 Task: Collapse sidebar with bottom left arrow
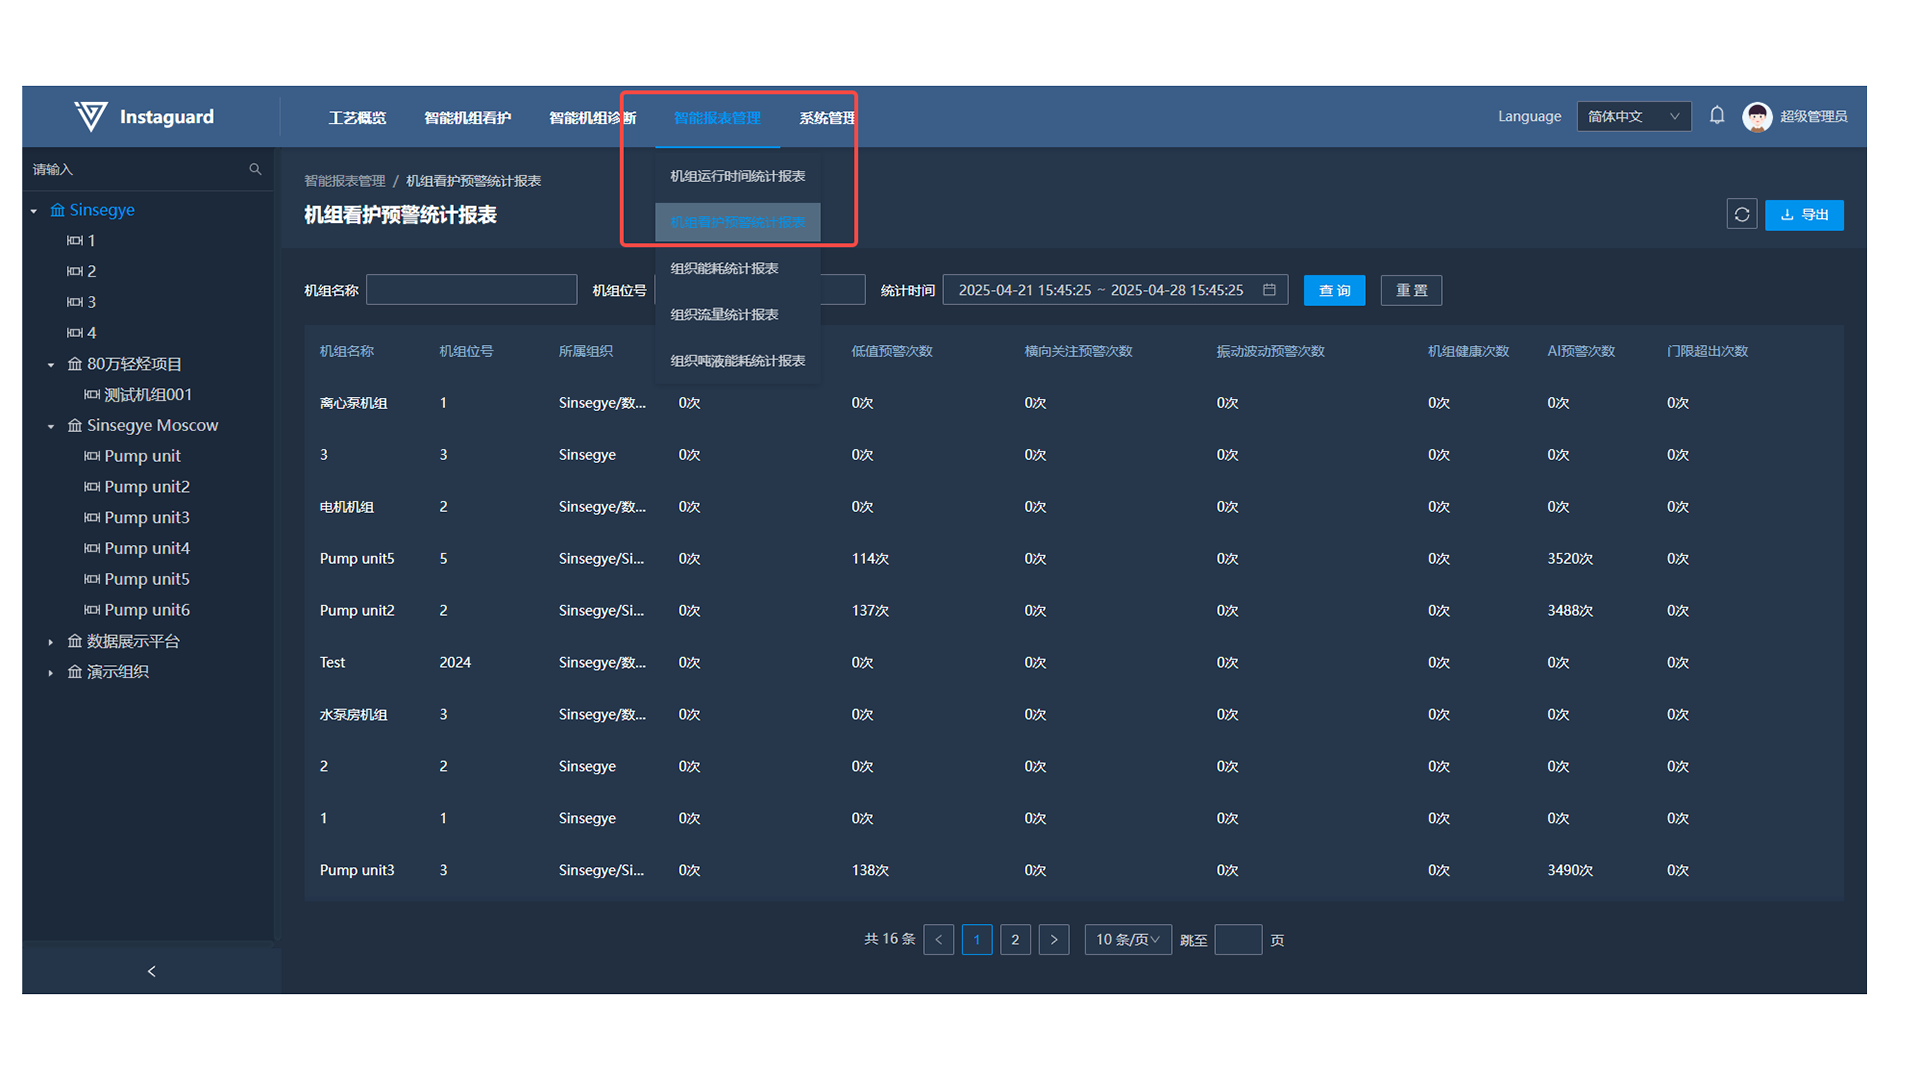151,971
